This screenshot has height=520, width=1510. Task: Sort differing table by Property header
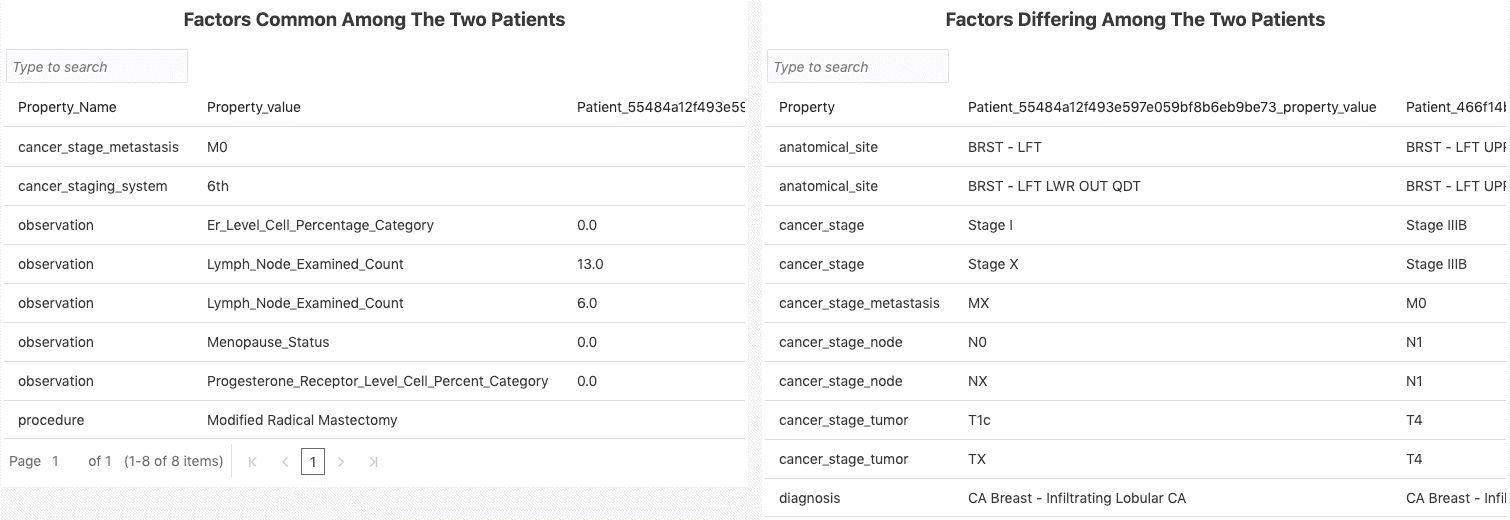coord(806,107)
